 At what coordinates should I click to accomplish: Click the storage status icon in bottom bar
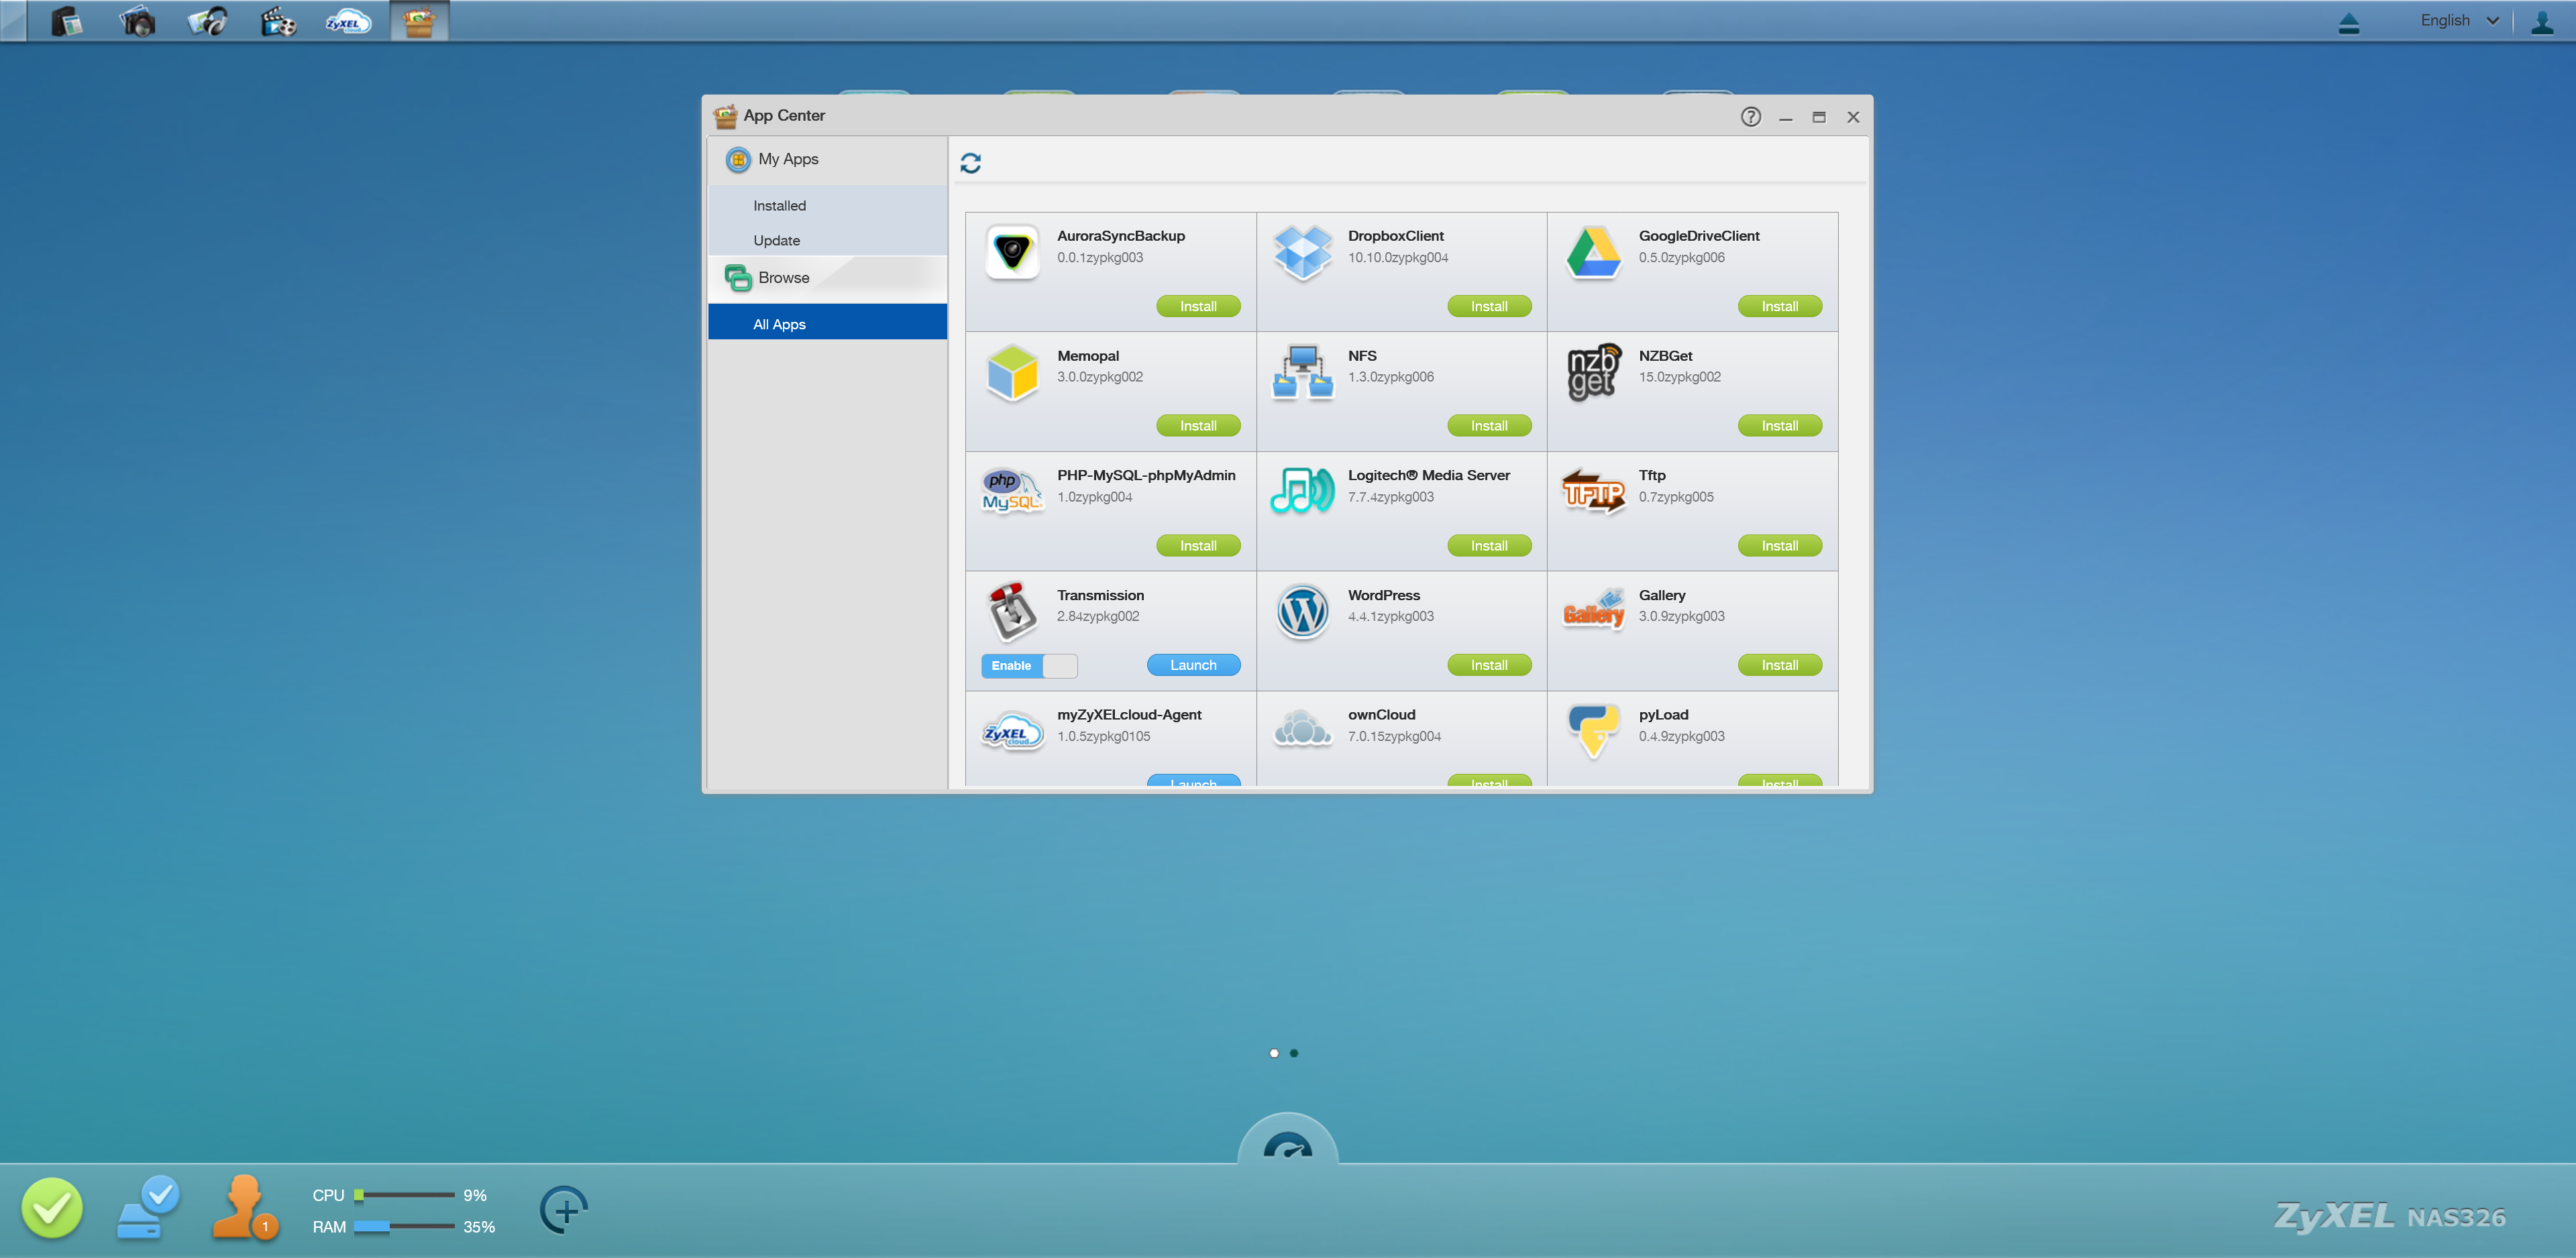149,1208
